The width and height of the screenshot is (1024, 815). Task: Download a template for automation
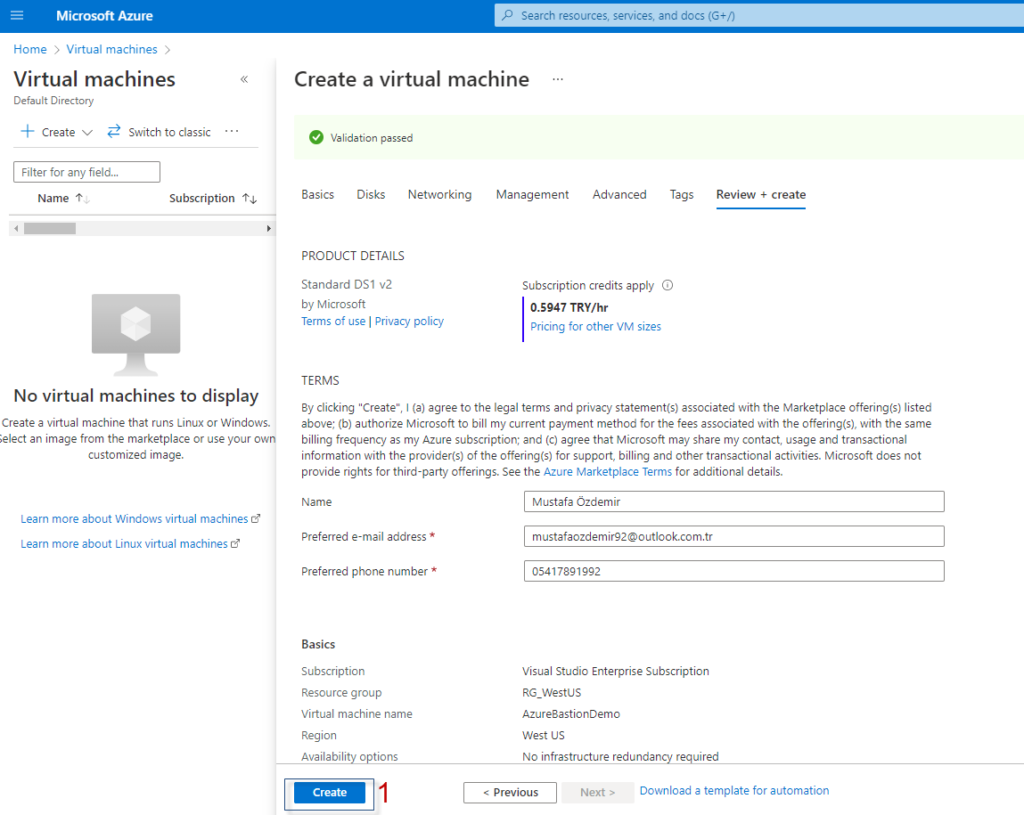(x=734, y=791)
